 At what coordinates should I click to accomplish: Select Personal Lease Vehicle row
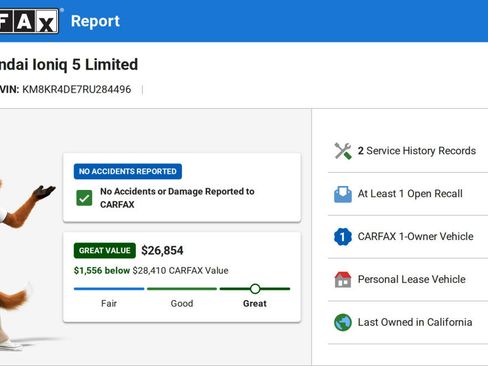click(408, 279)
